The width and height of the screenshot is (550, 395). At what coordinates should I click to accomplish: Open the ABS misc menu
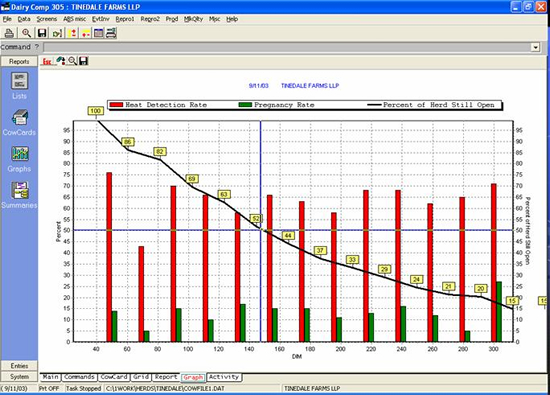point(74,19)
